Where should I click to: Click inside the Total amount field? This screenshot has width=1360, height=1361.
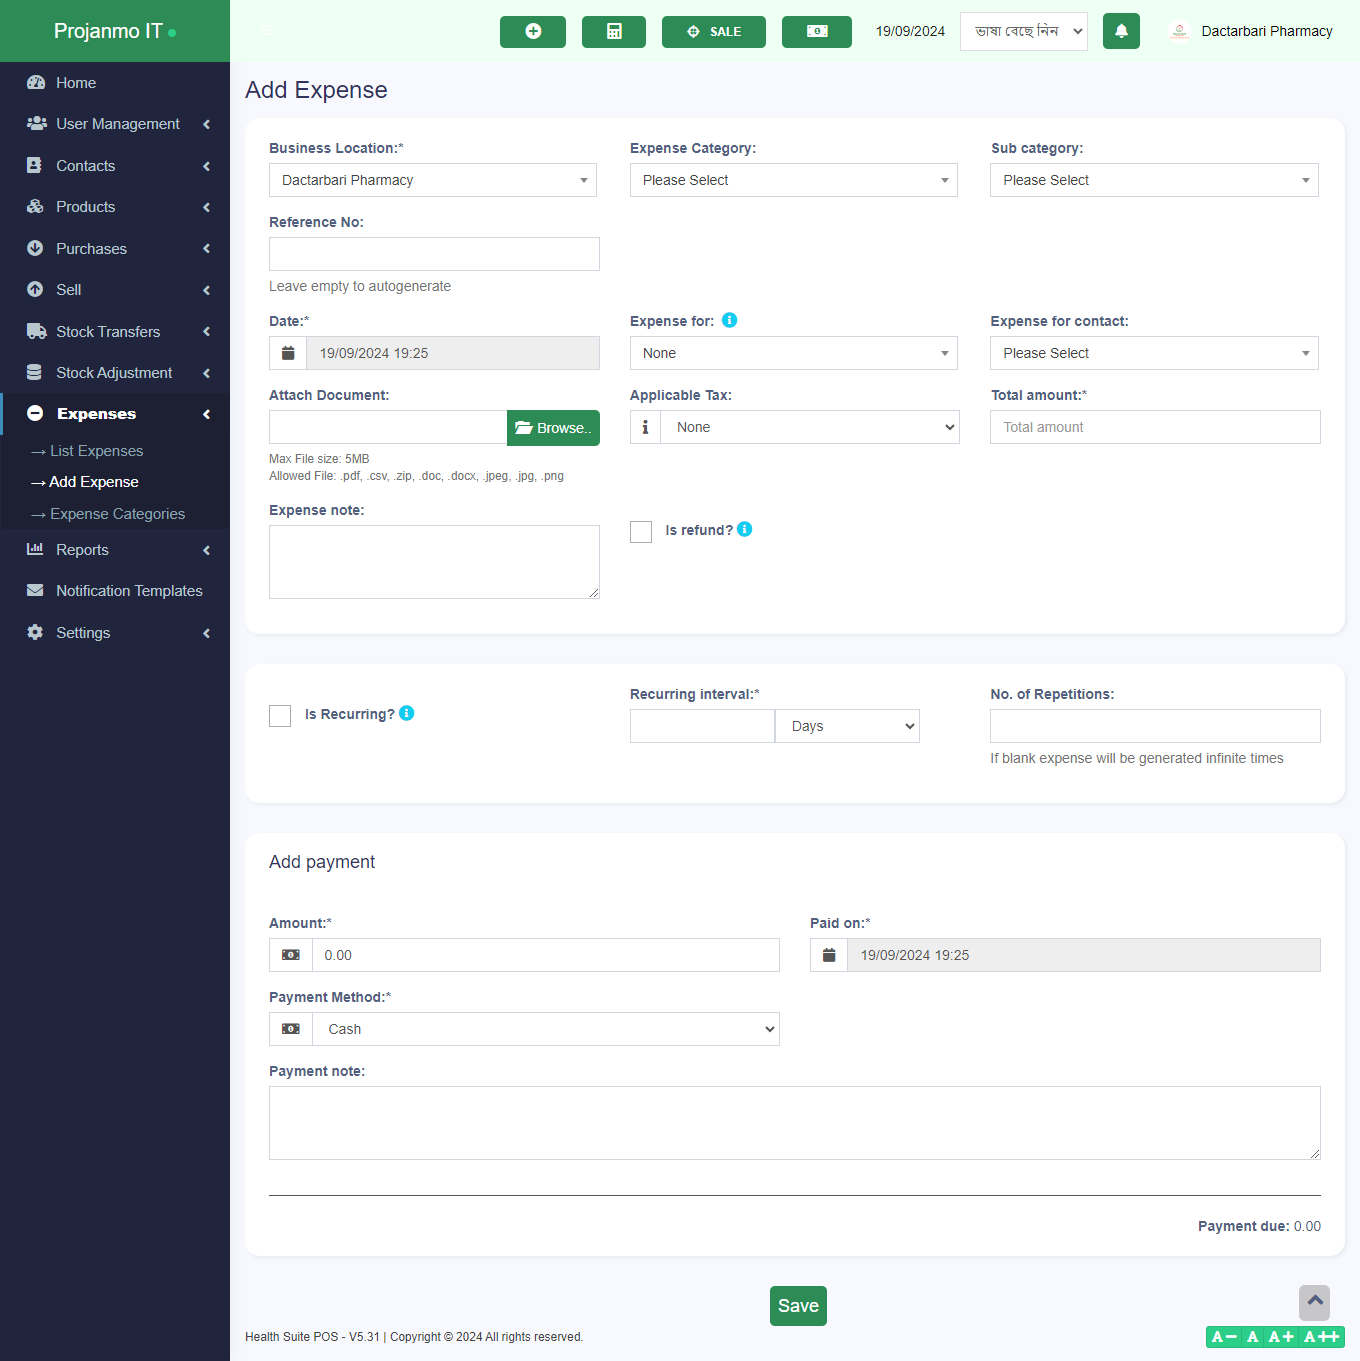(x=1154, y=427)
